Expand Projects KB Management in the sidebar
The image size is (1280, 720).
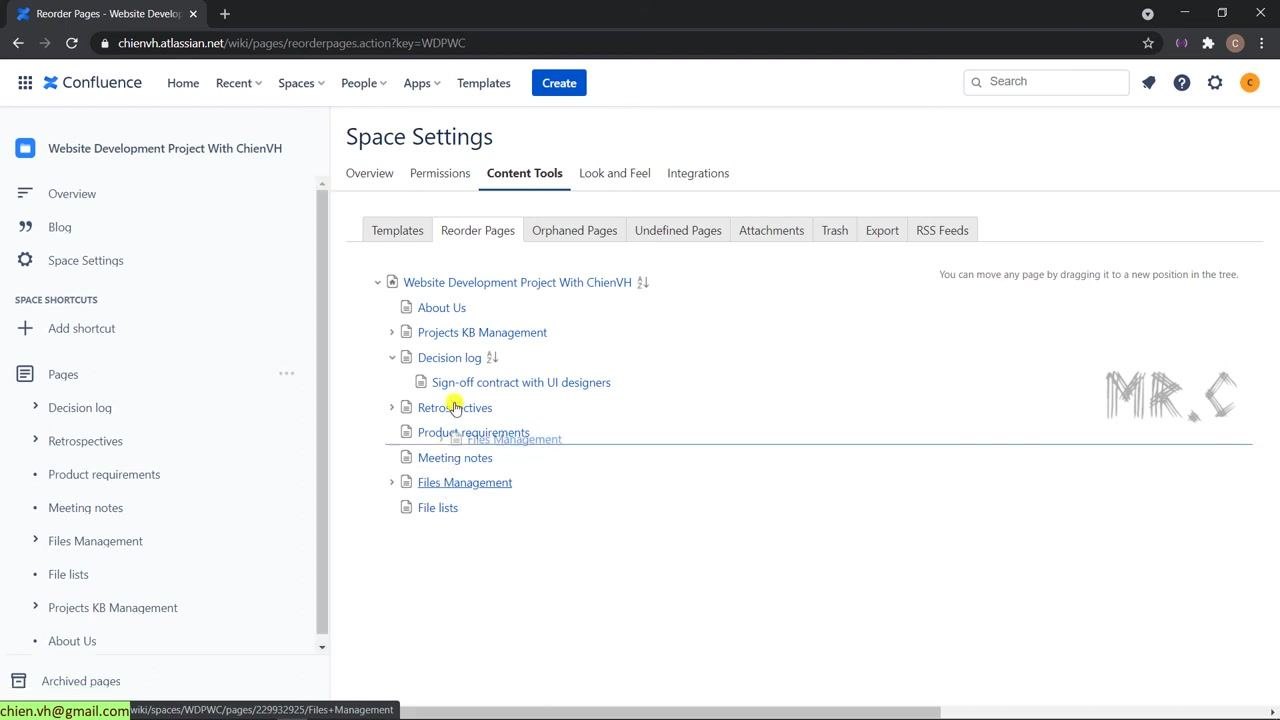click(35, 606)
